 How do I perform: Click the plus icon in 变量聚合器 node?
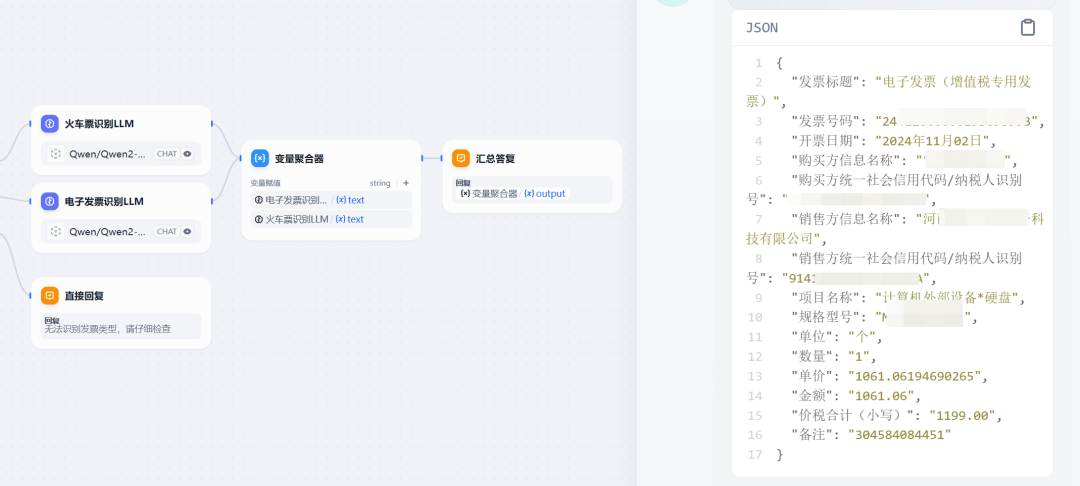(406, 183)
